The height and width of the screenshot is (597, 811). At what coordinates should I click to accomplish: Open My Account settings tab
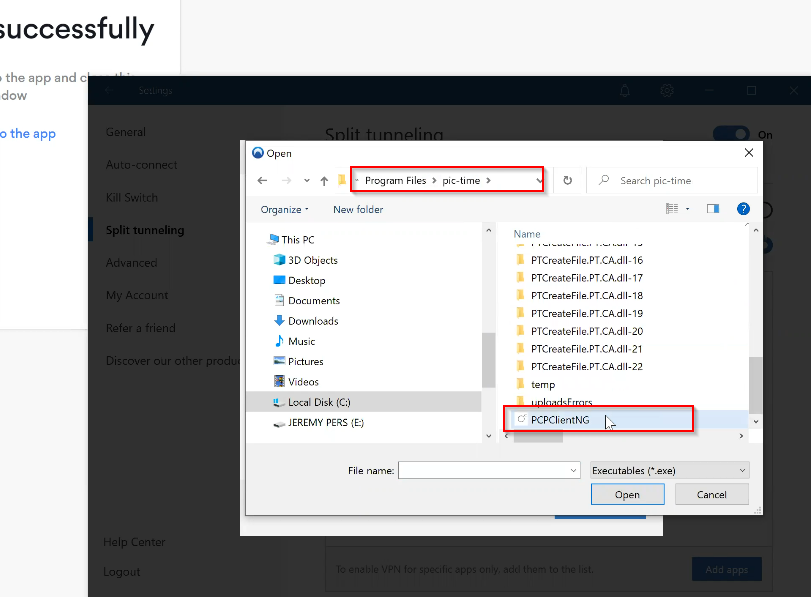coord(137,295)
